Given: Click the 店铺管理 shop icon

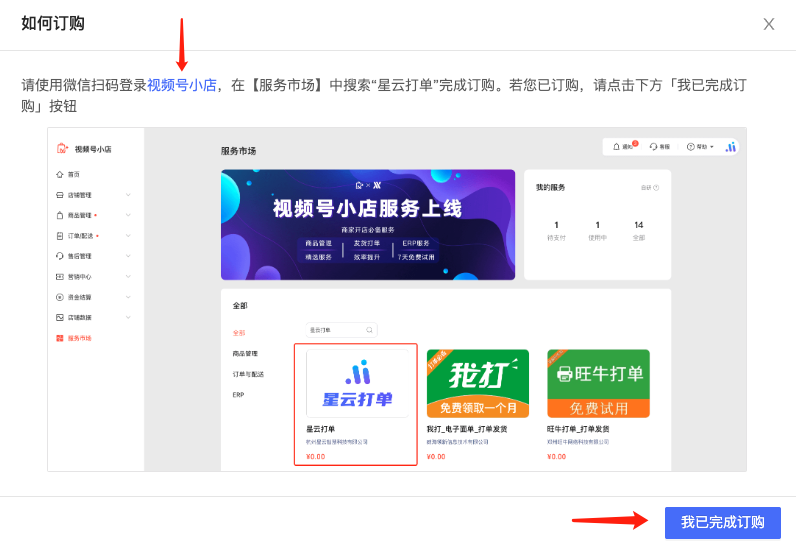Looking at the screenshot, I should coord(59,195).
